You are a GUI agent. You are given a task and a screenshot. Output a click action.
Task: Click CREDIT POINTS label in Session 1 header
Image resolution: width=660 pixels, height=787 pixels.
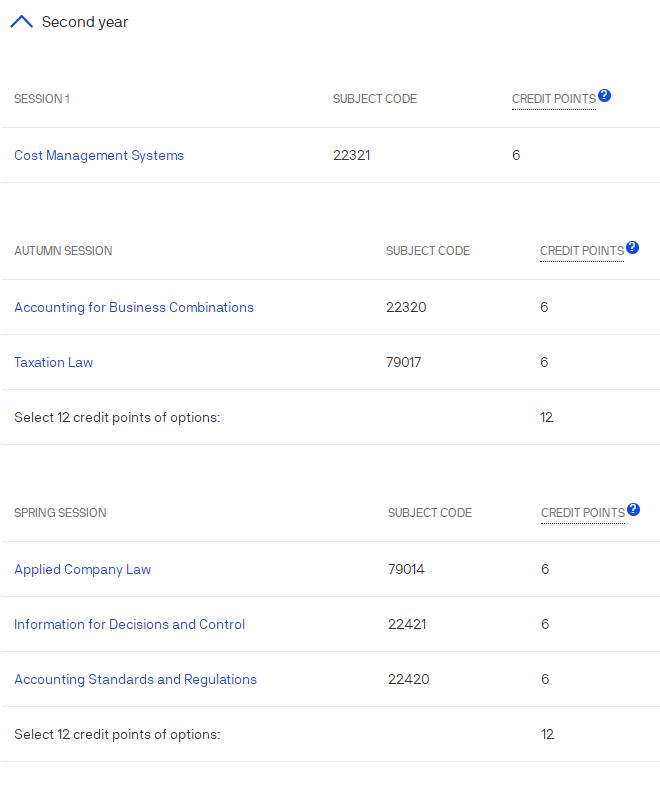554,99
